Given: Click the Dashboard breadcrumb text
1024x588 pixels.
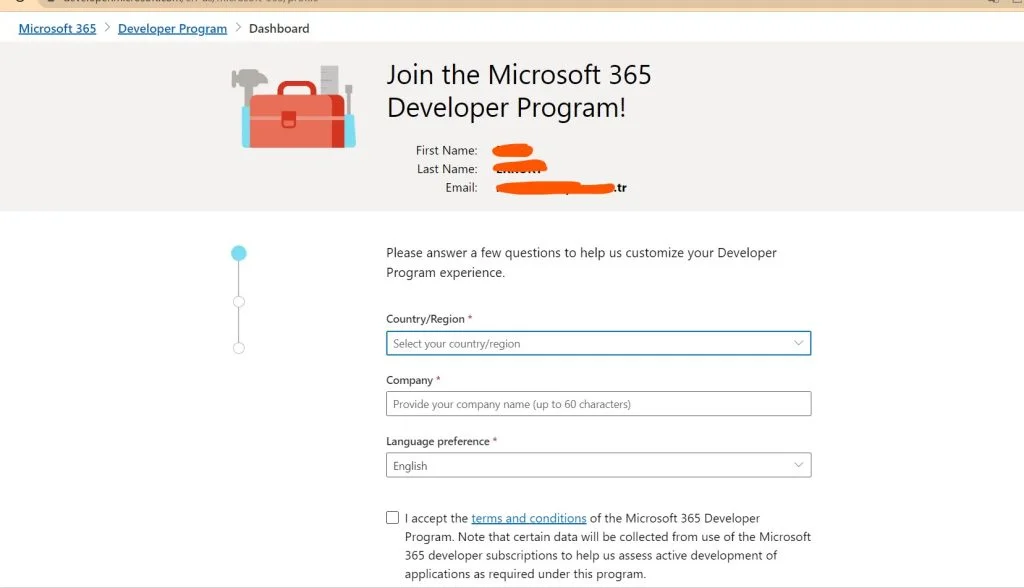Looking at the screenshot, I should coord(279,29).
